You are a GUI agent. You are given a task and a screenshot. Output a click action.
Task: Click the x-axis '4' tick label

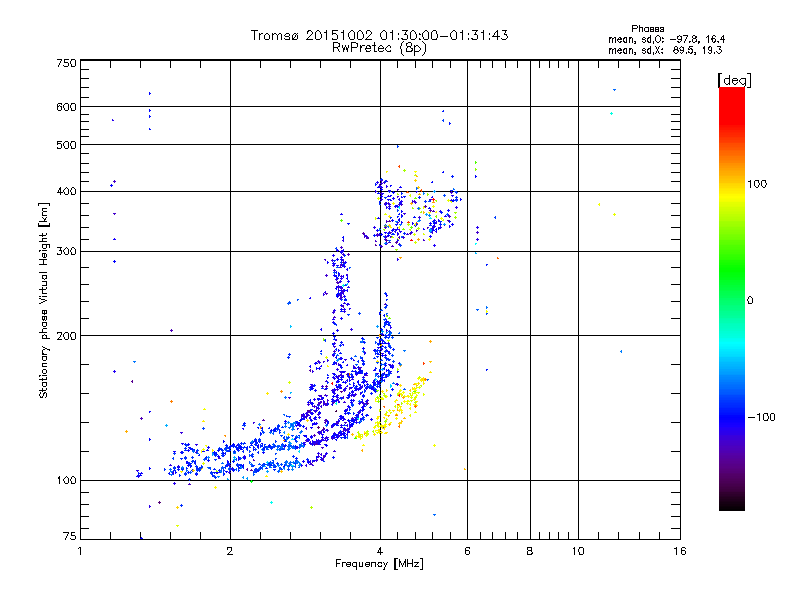[380, 551]
